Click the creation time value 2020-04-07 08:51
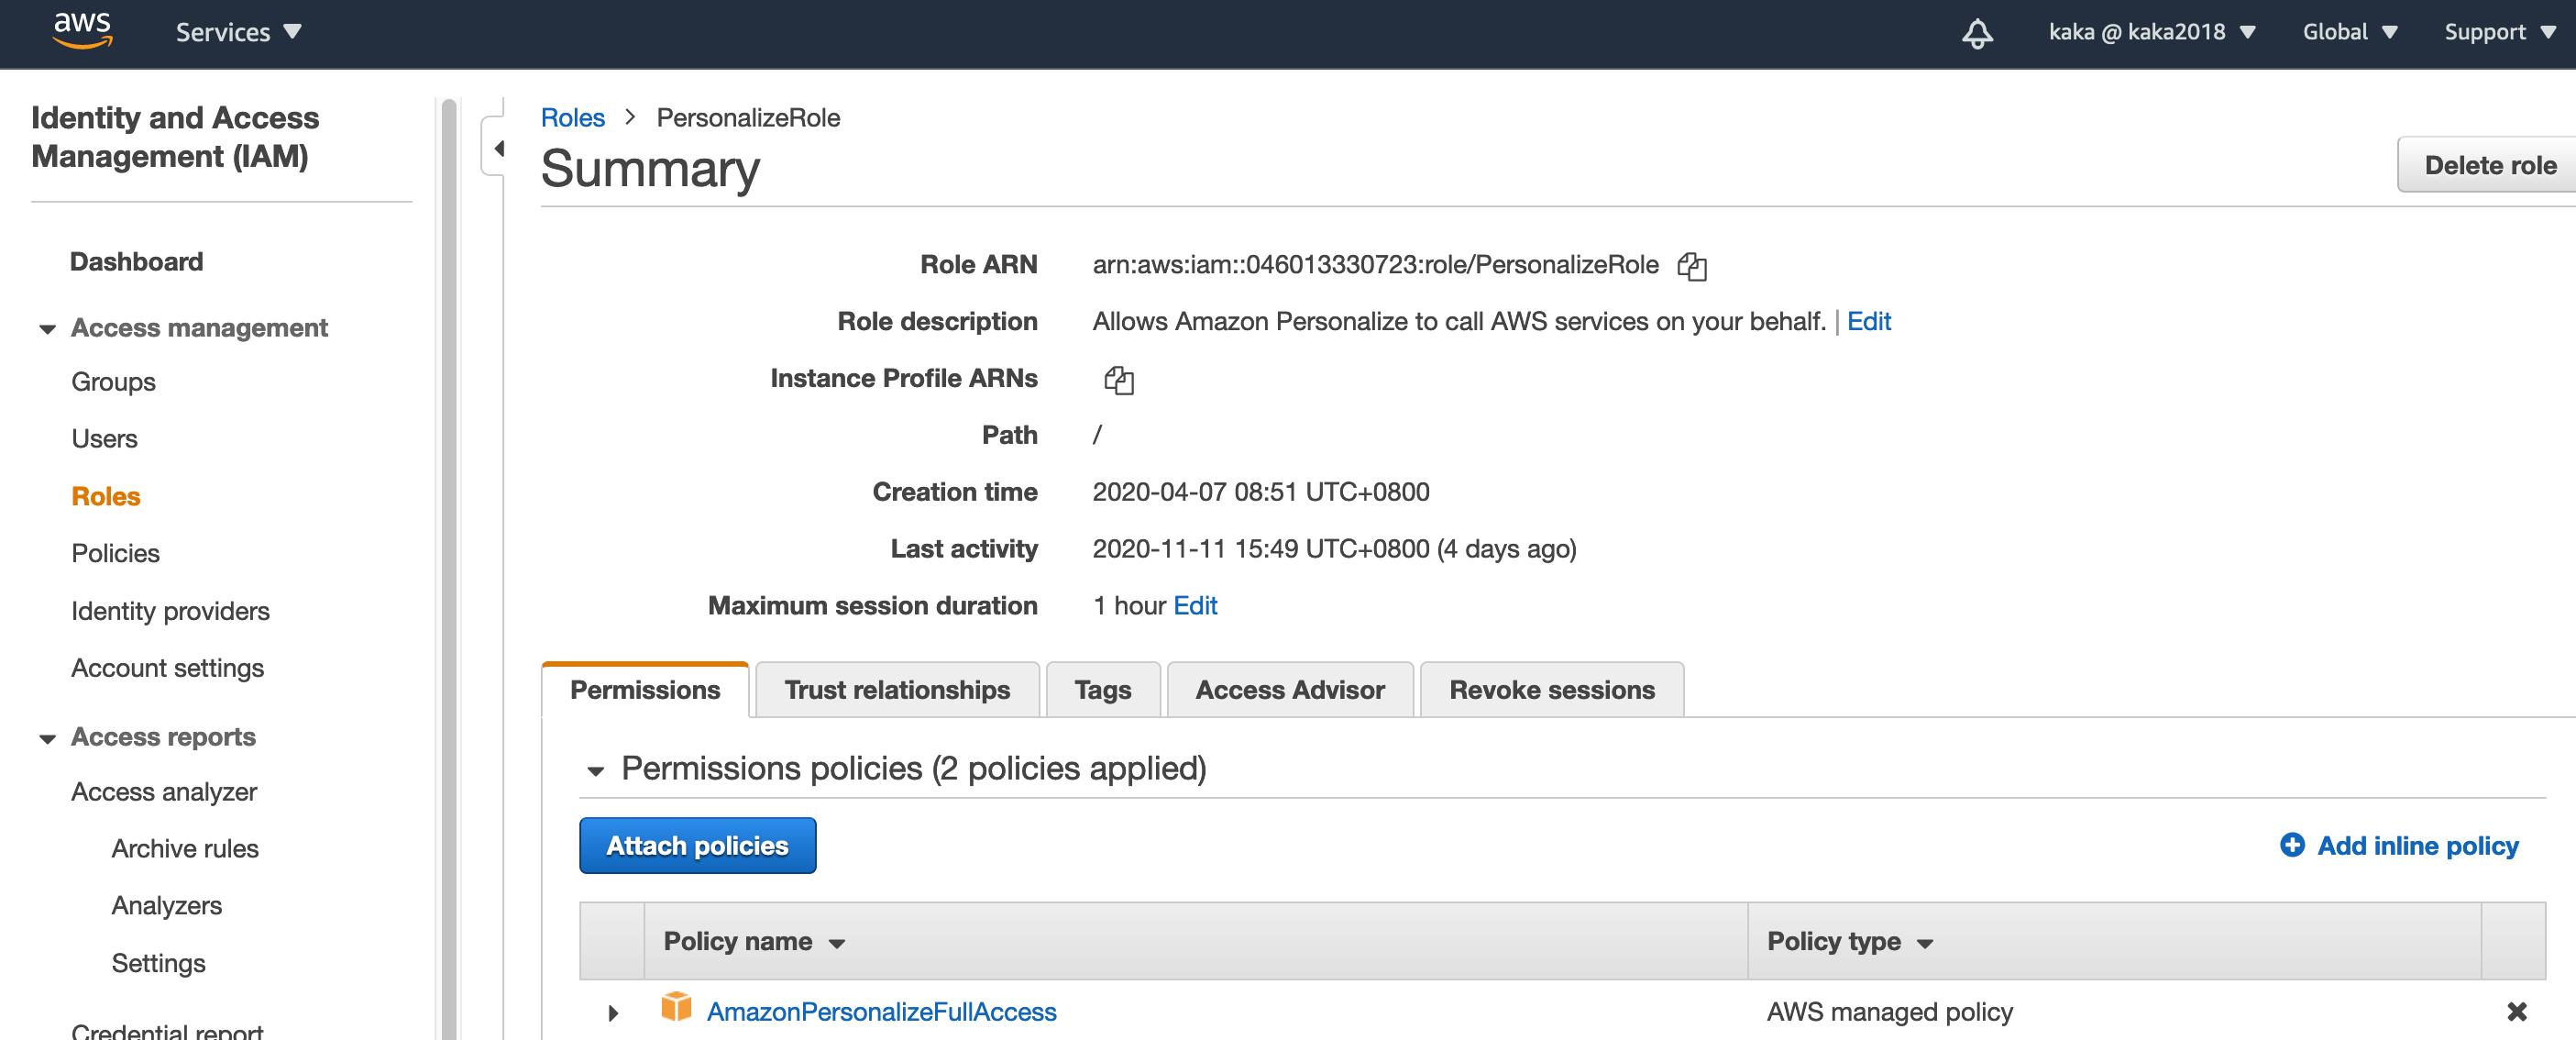This screenshot has height=1040, width=2576. (1260, 492)
